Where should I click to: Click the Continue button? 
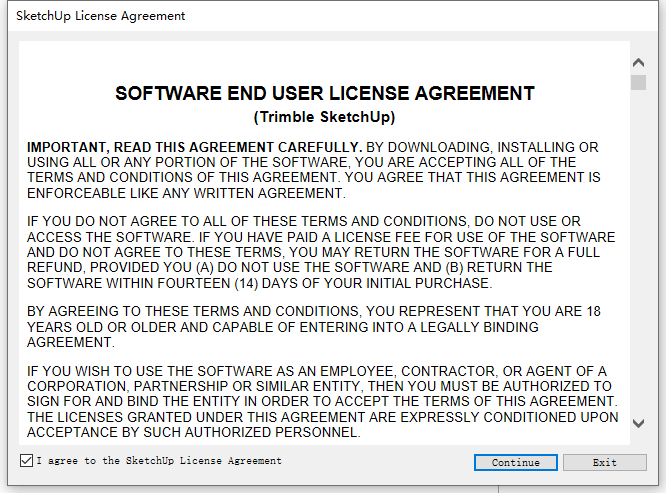516,462
